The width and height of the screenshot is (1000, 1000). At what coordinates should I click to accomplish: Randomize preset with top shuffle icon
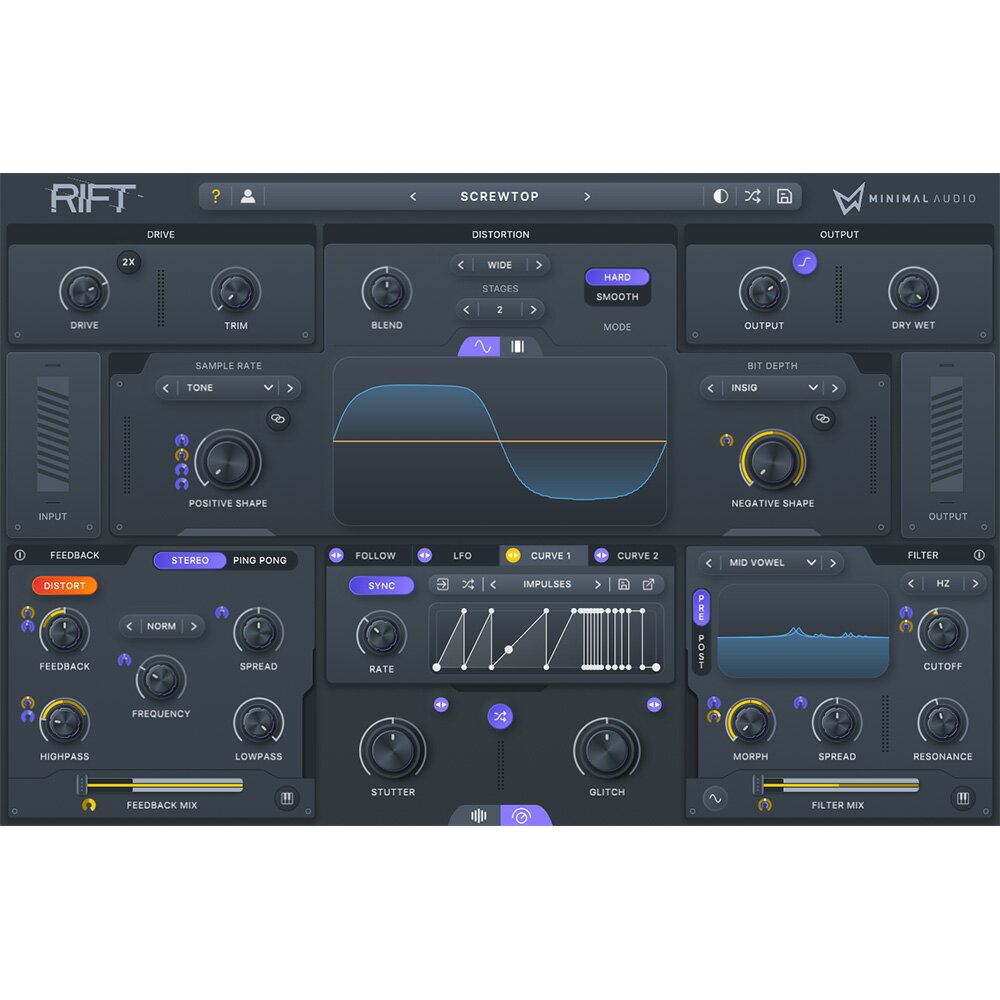(x=752, y=196)
